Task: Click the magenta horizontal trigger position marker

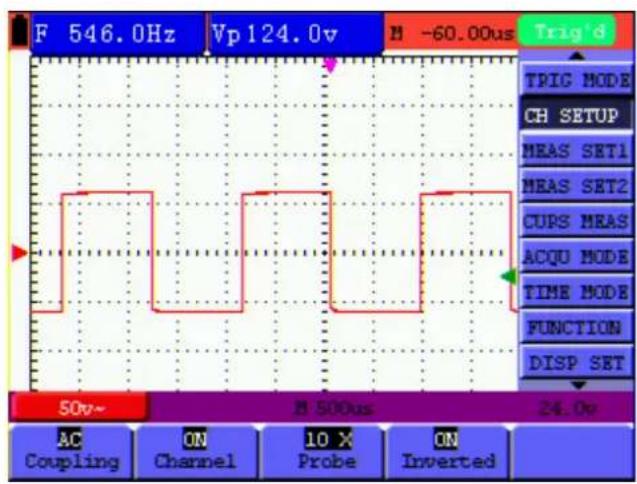Action: coord(331,65)
